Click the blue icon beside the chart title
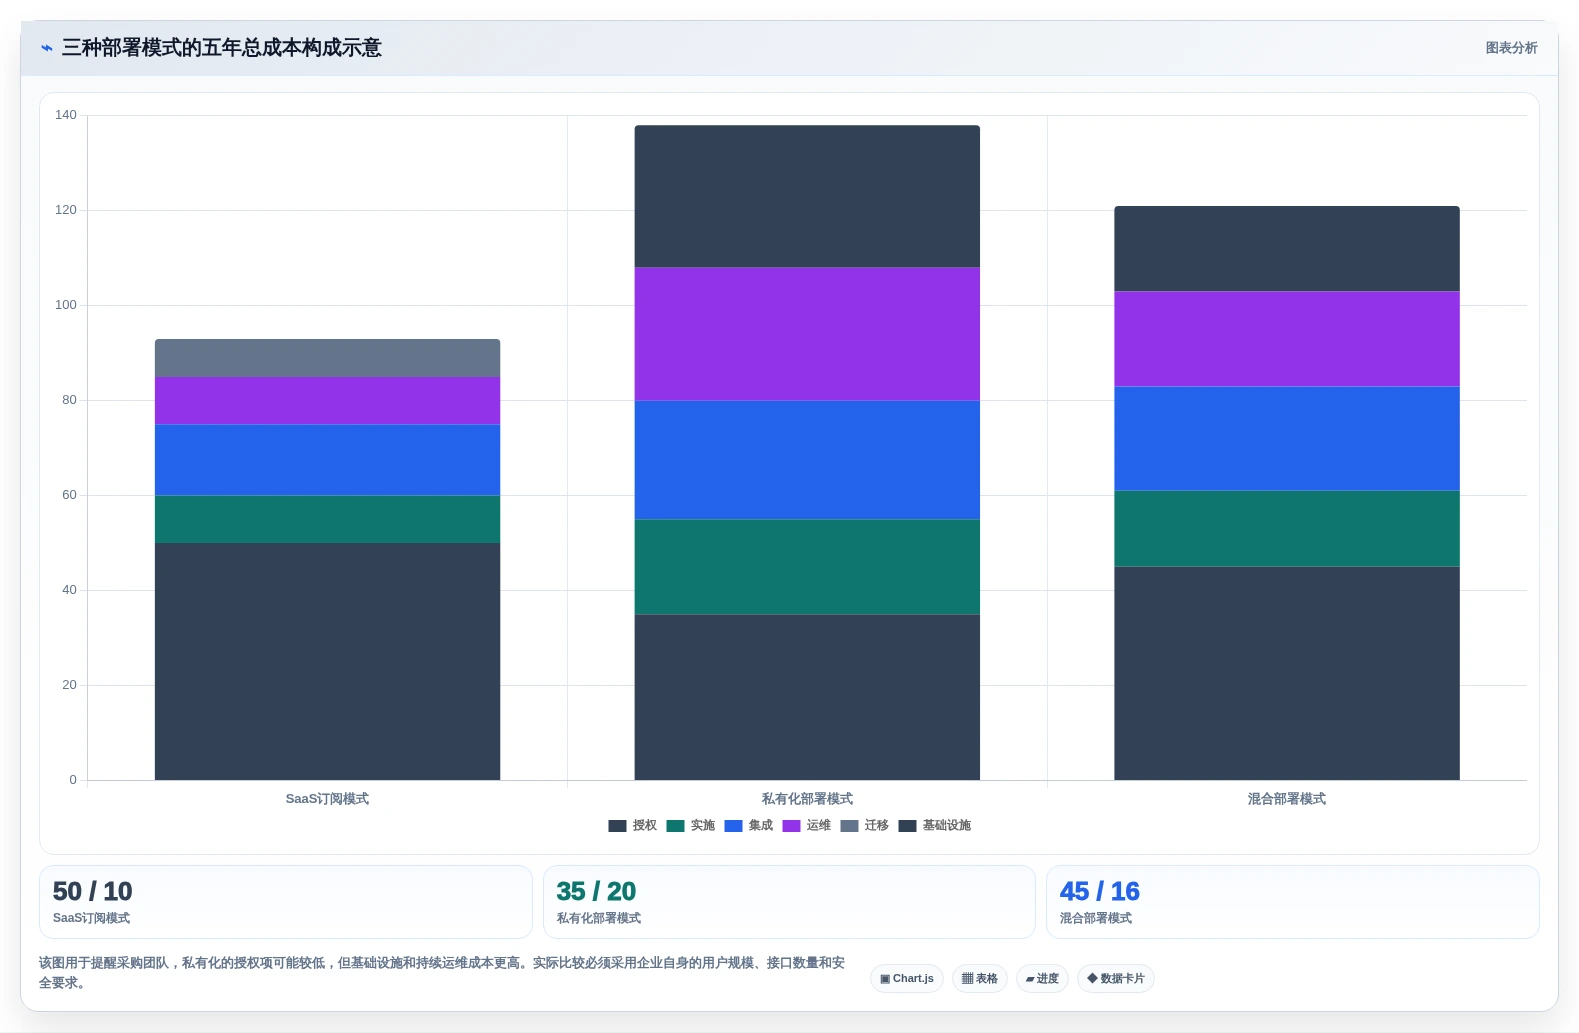This screenshot has height=1033, width=1579. point(46,48)
